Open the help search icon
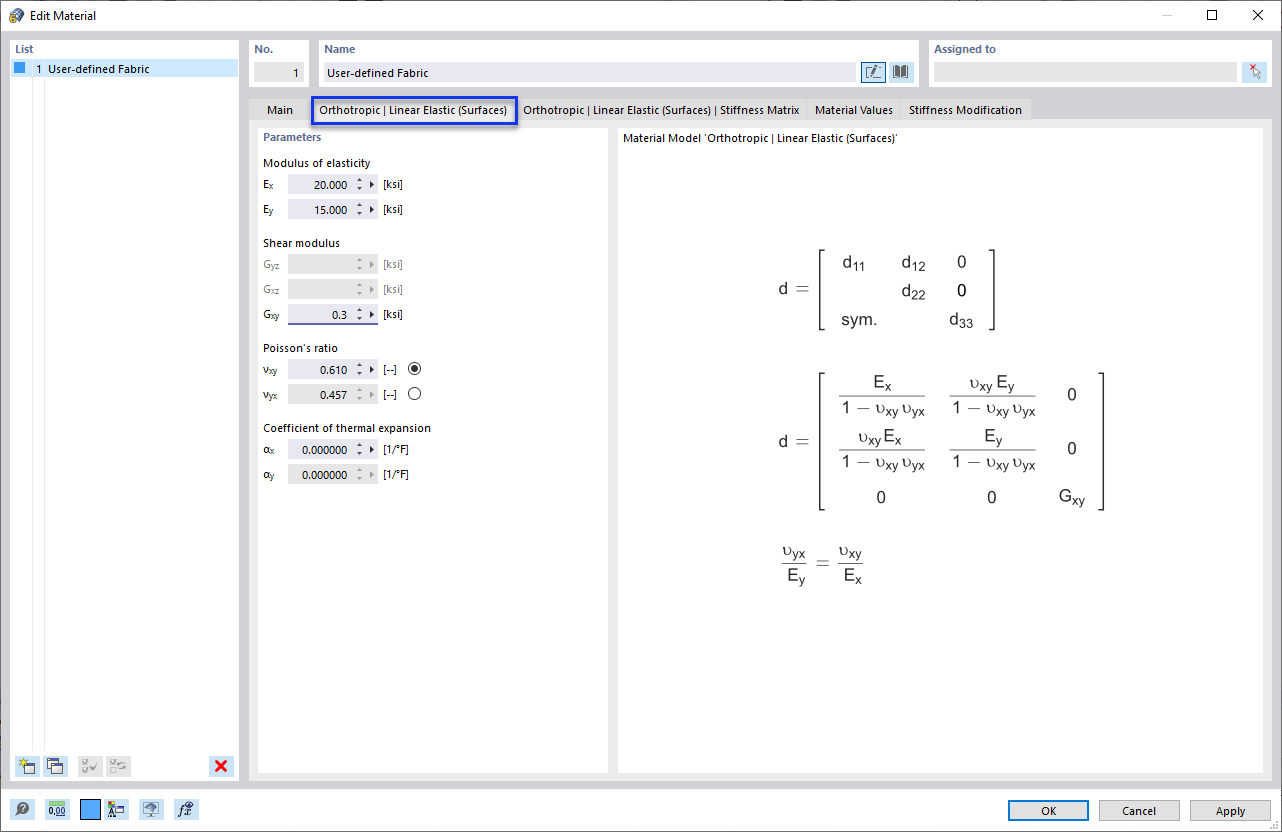This screenshot has height=832, width=1282. pos(21,810)
